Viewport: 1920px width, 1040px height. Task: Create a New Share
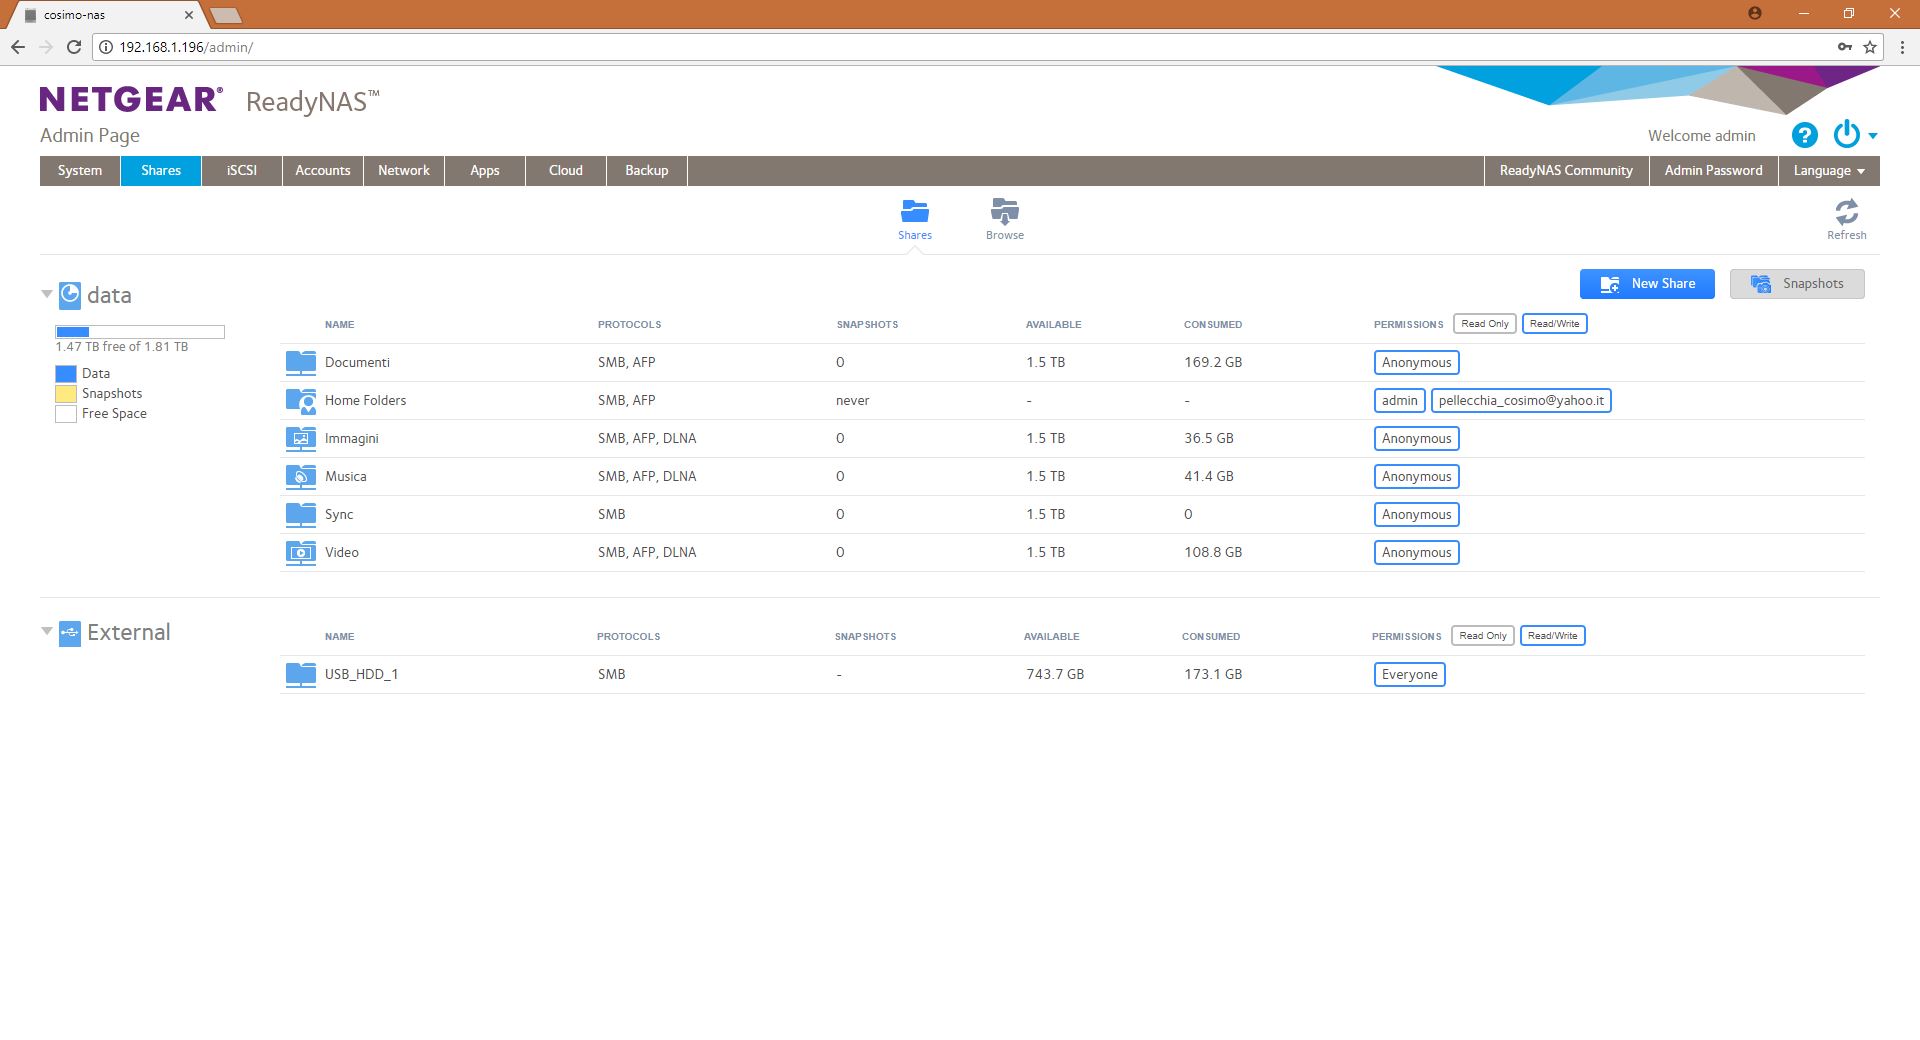[1646, 284]
